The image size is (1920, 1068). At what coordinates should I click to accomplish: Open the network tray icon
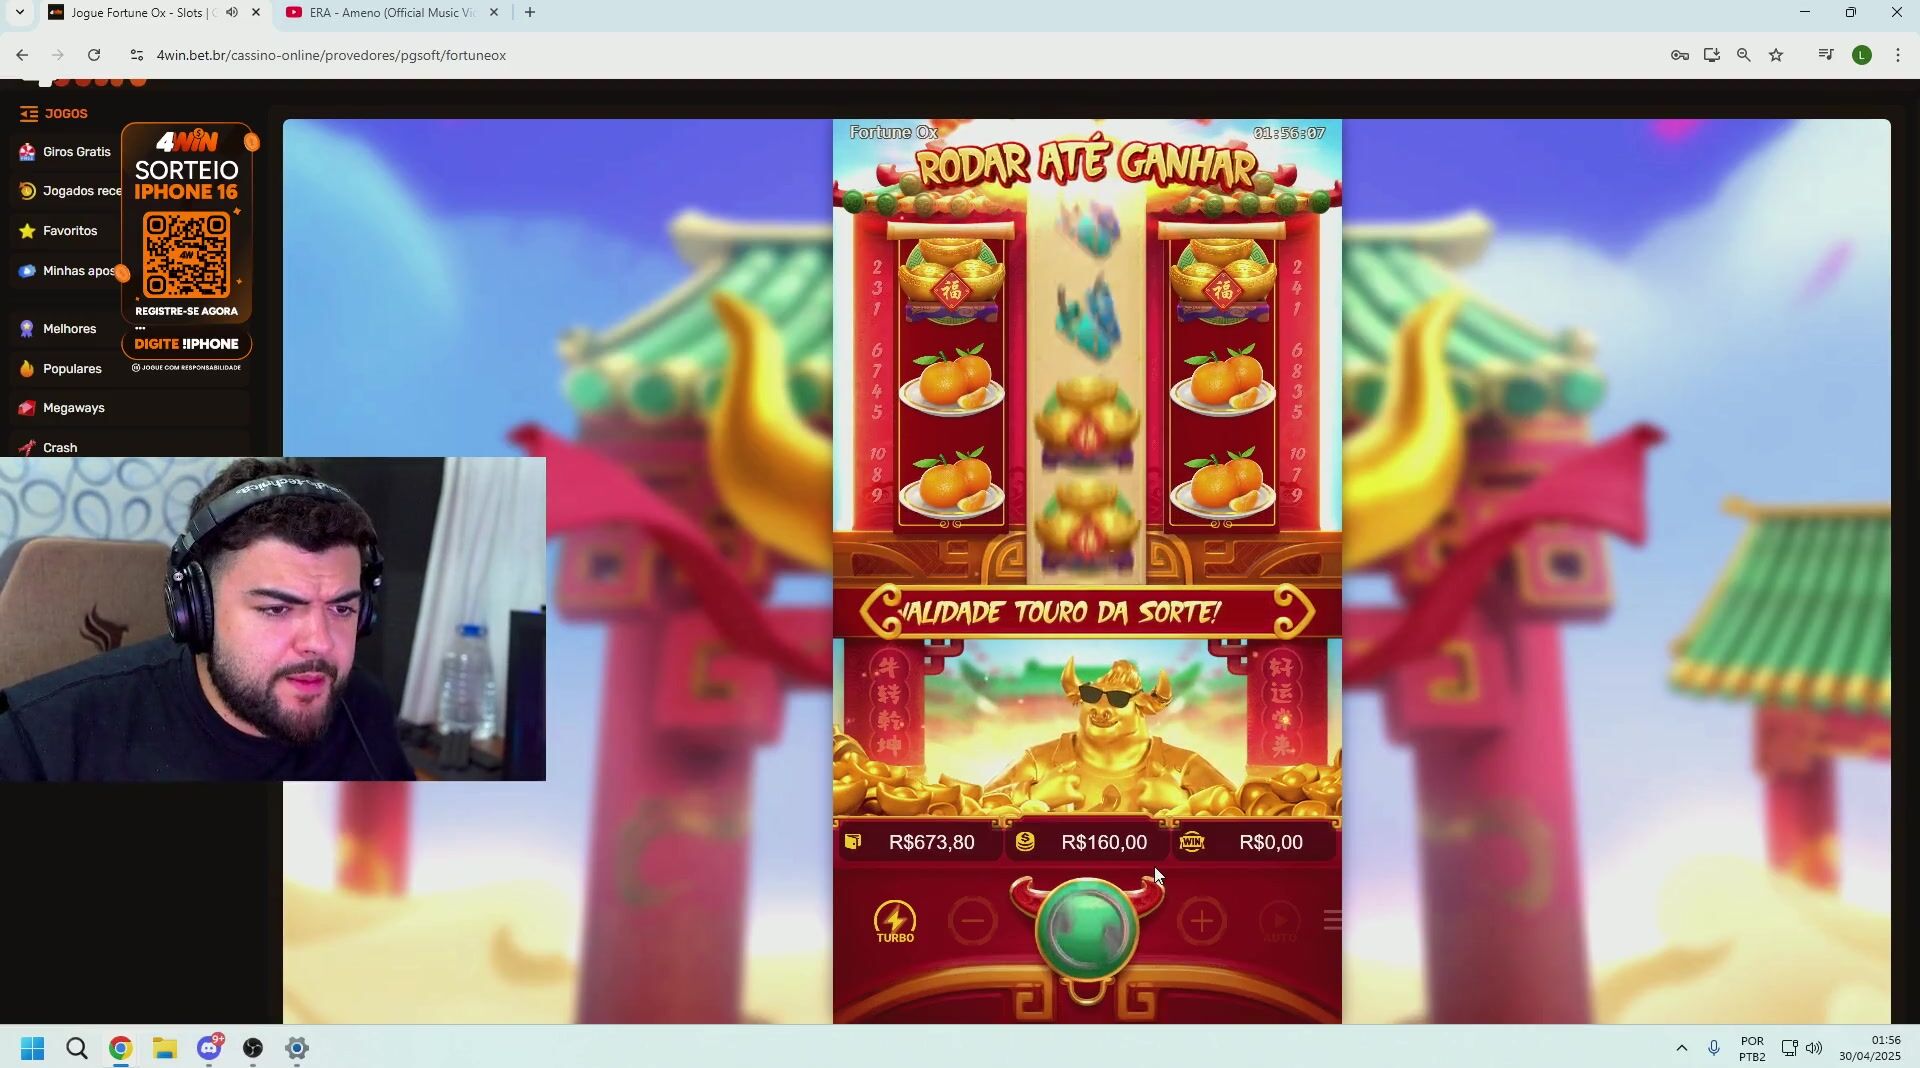[1789, 1048]
